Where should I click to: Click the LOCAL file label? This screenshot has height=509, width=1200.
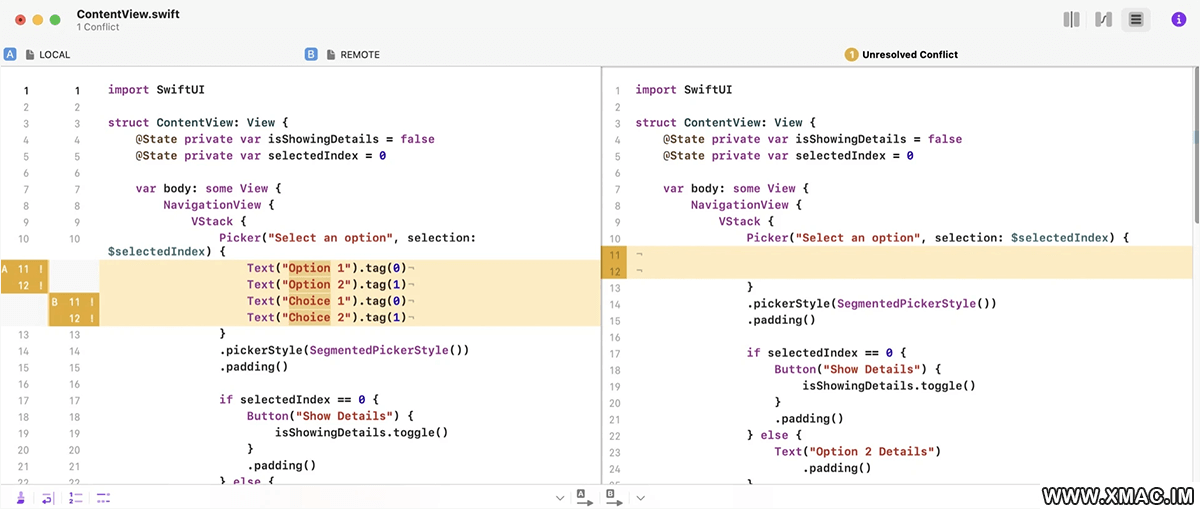(x=48, y=54)
